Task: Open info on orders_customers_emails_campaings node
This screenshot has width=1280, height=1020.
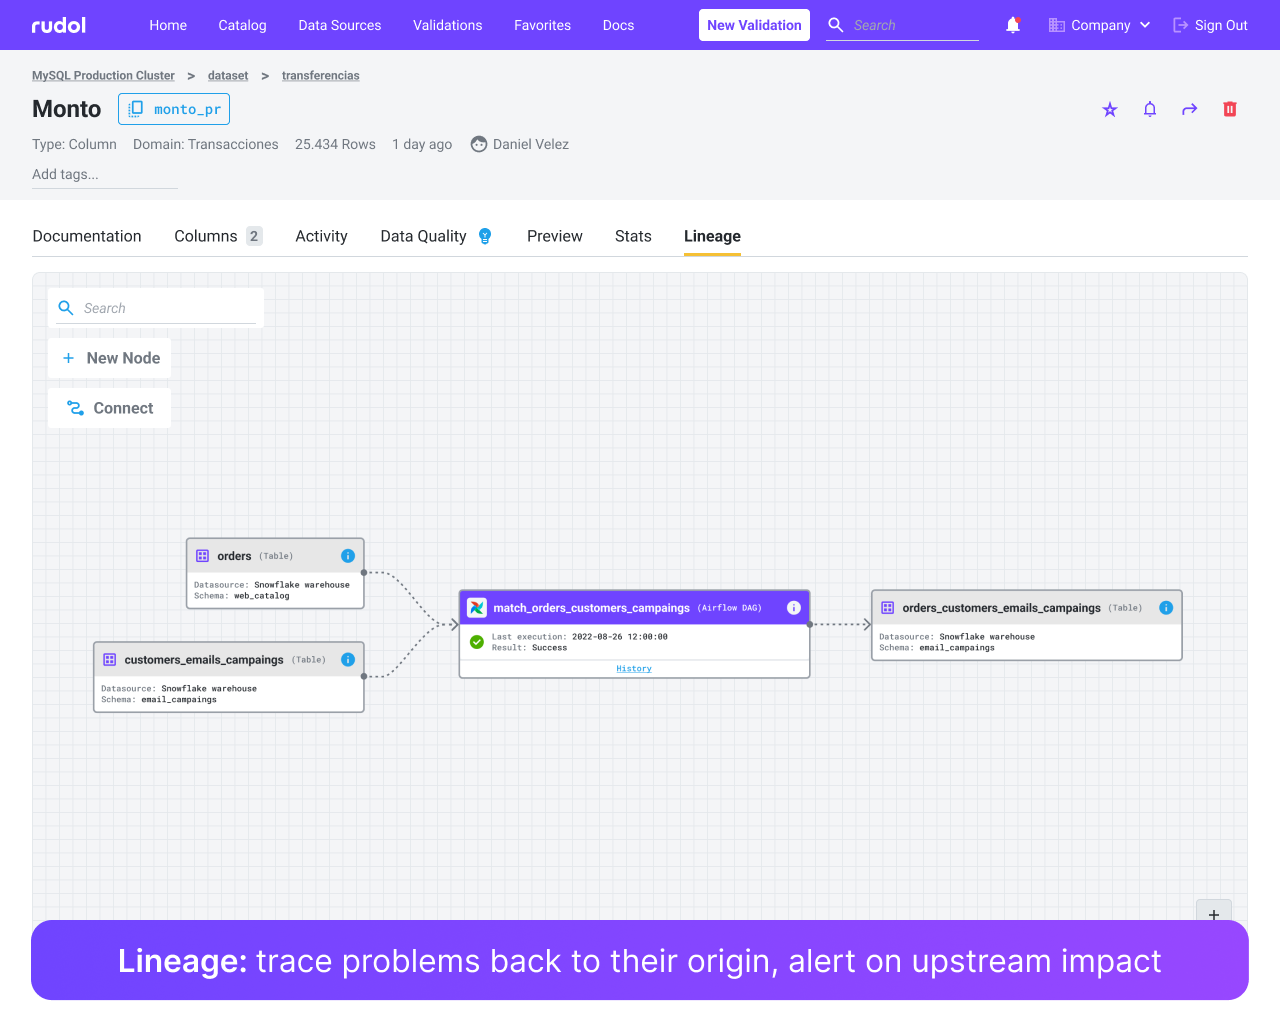Action: 1166,607
